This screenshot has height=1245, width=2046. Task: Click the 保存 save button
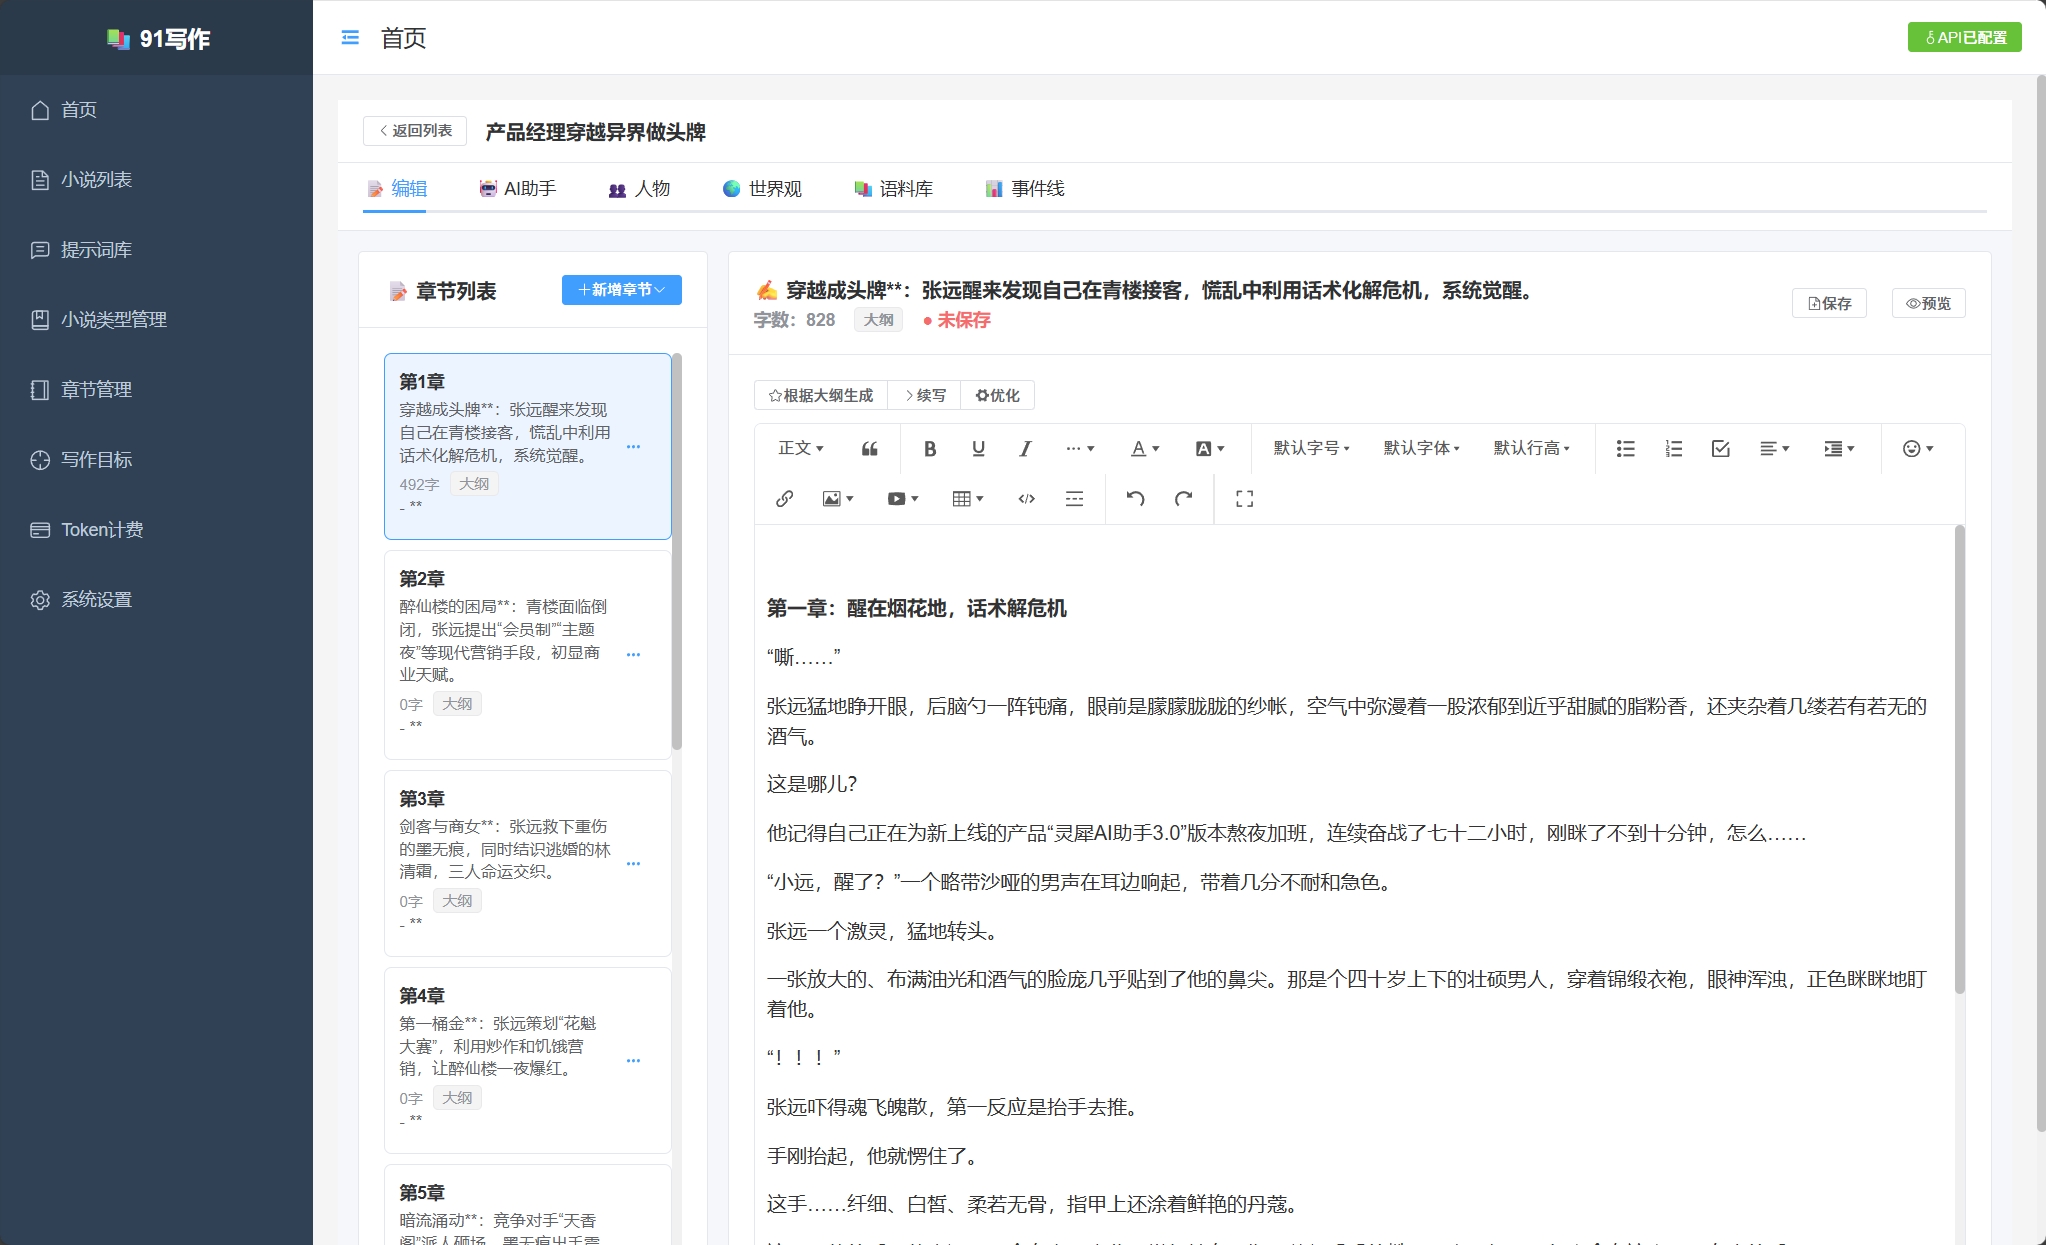[1830, 303]
